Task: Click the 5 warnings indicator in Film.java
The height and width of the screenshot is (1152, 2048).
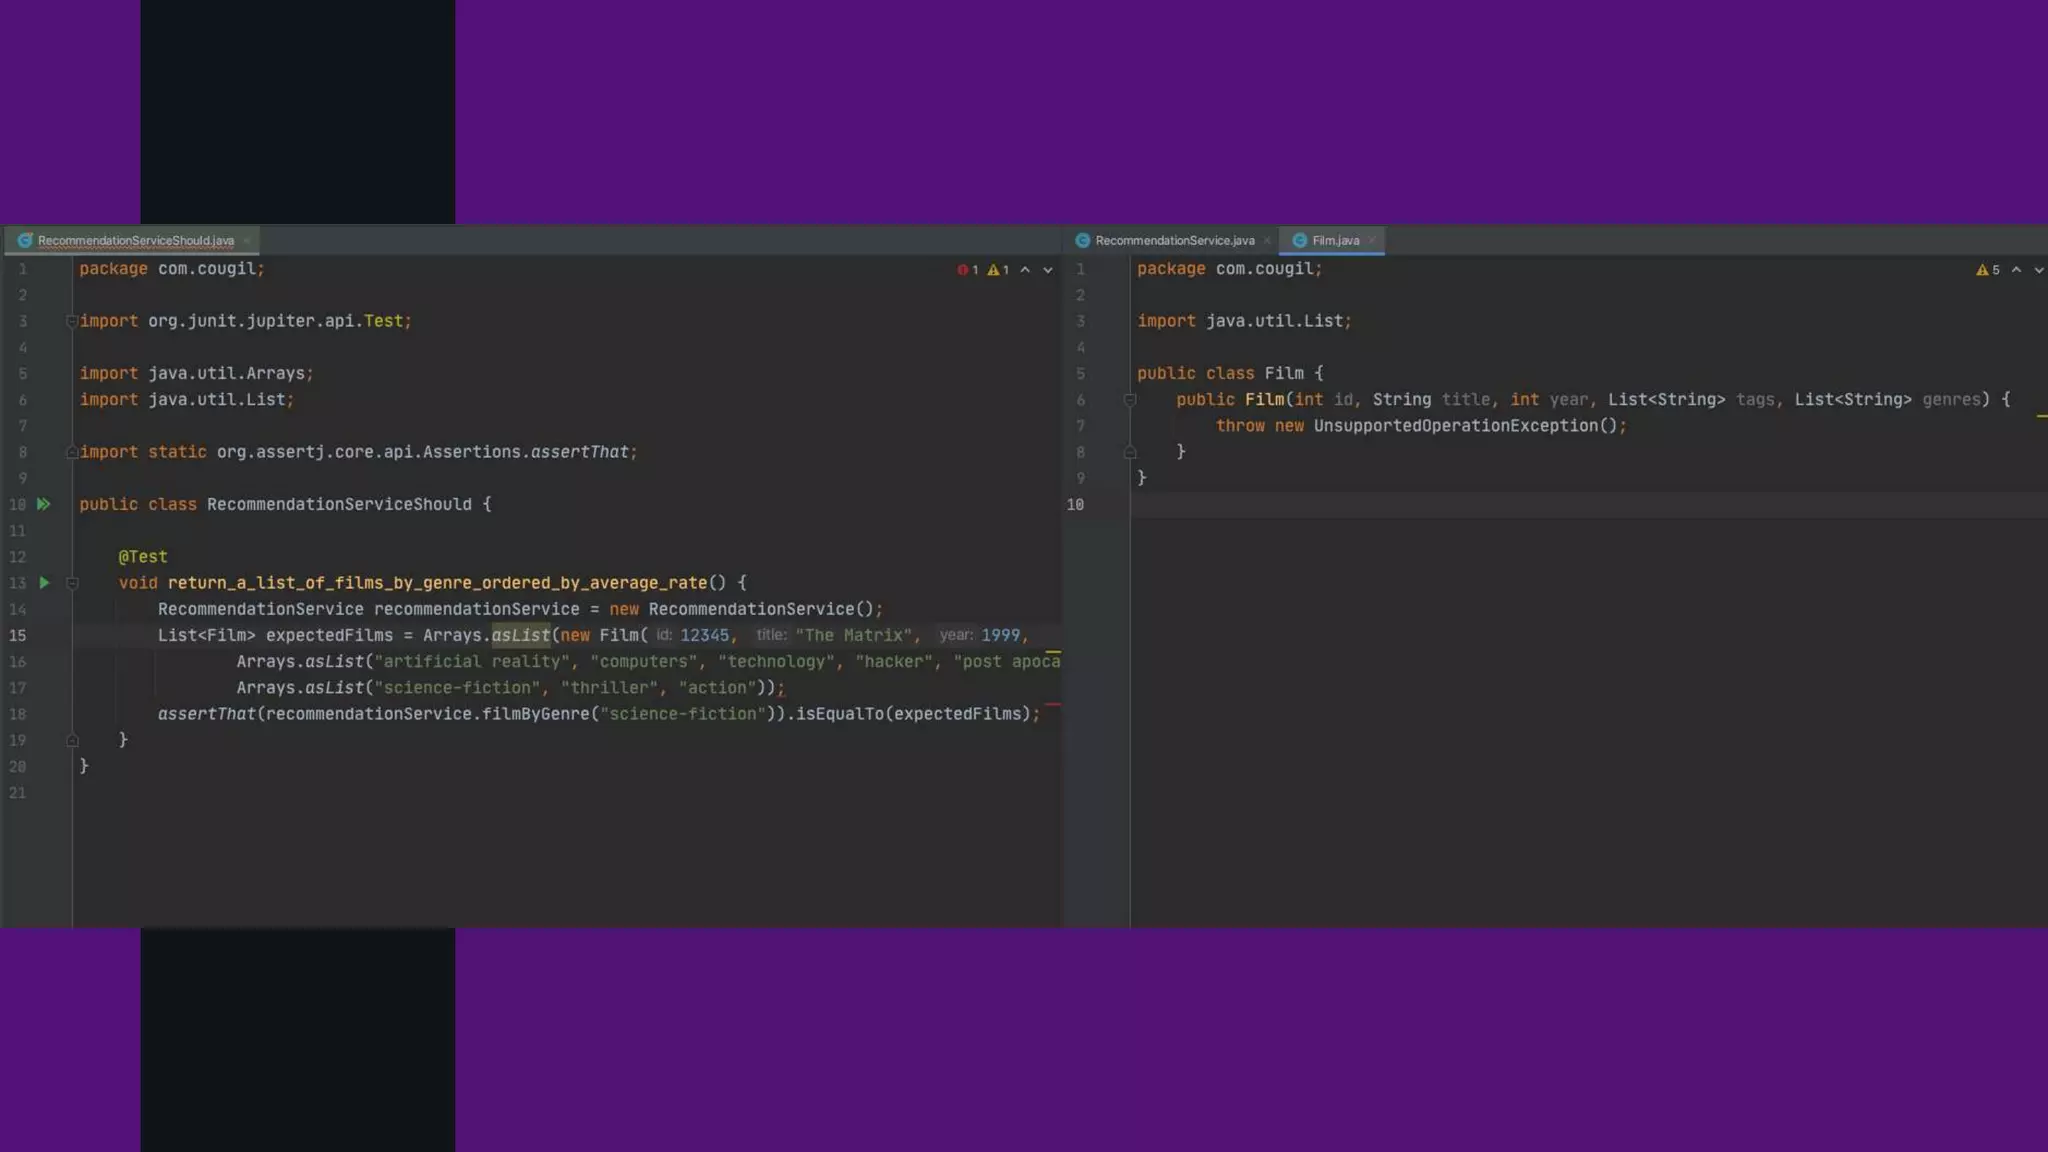Action: tap(1988, 270)
